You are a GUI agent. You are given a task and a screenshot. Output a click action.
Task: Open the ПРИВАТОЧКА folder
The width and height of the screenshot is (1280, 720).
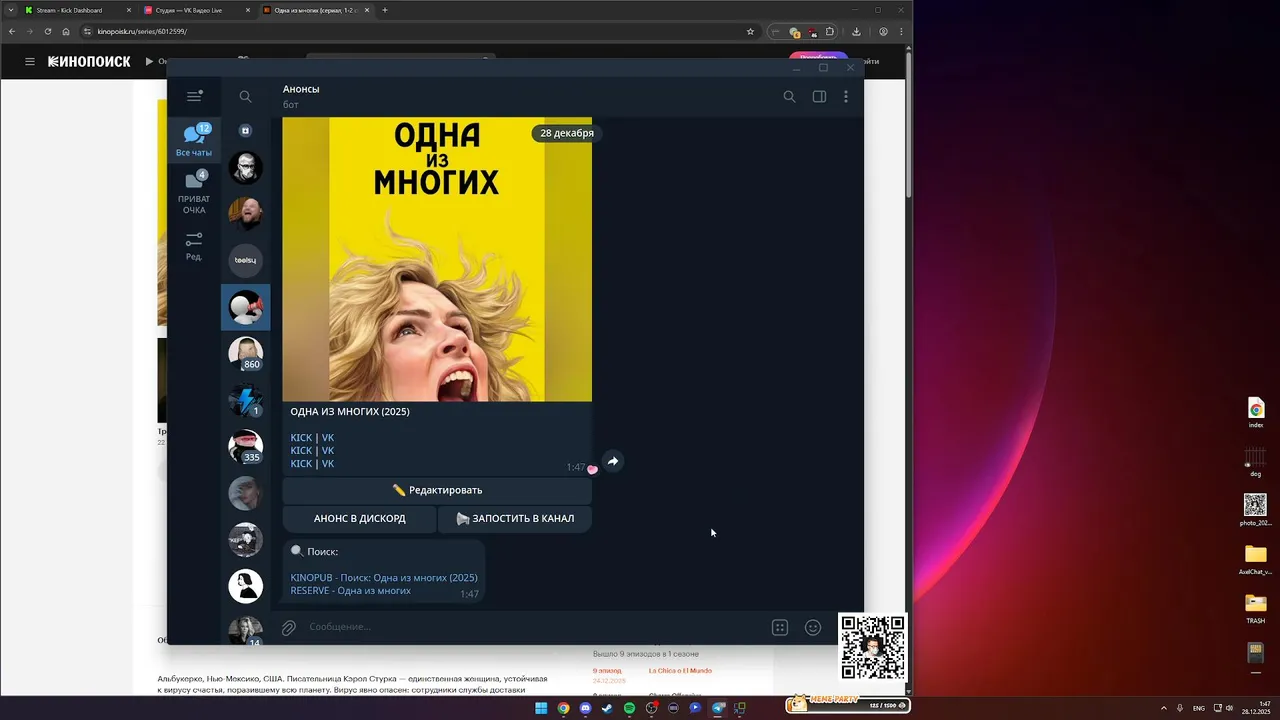click(194, 192)
